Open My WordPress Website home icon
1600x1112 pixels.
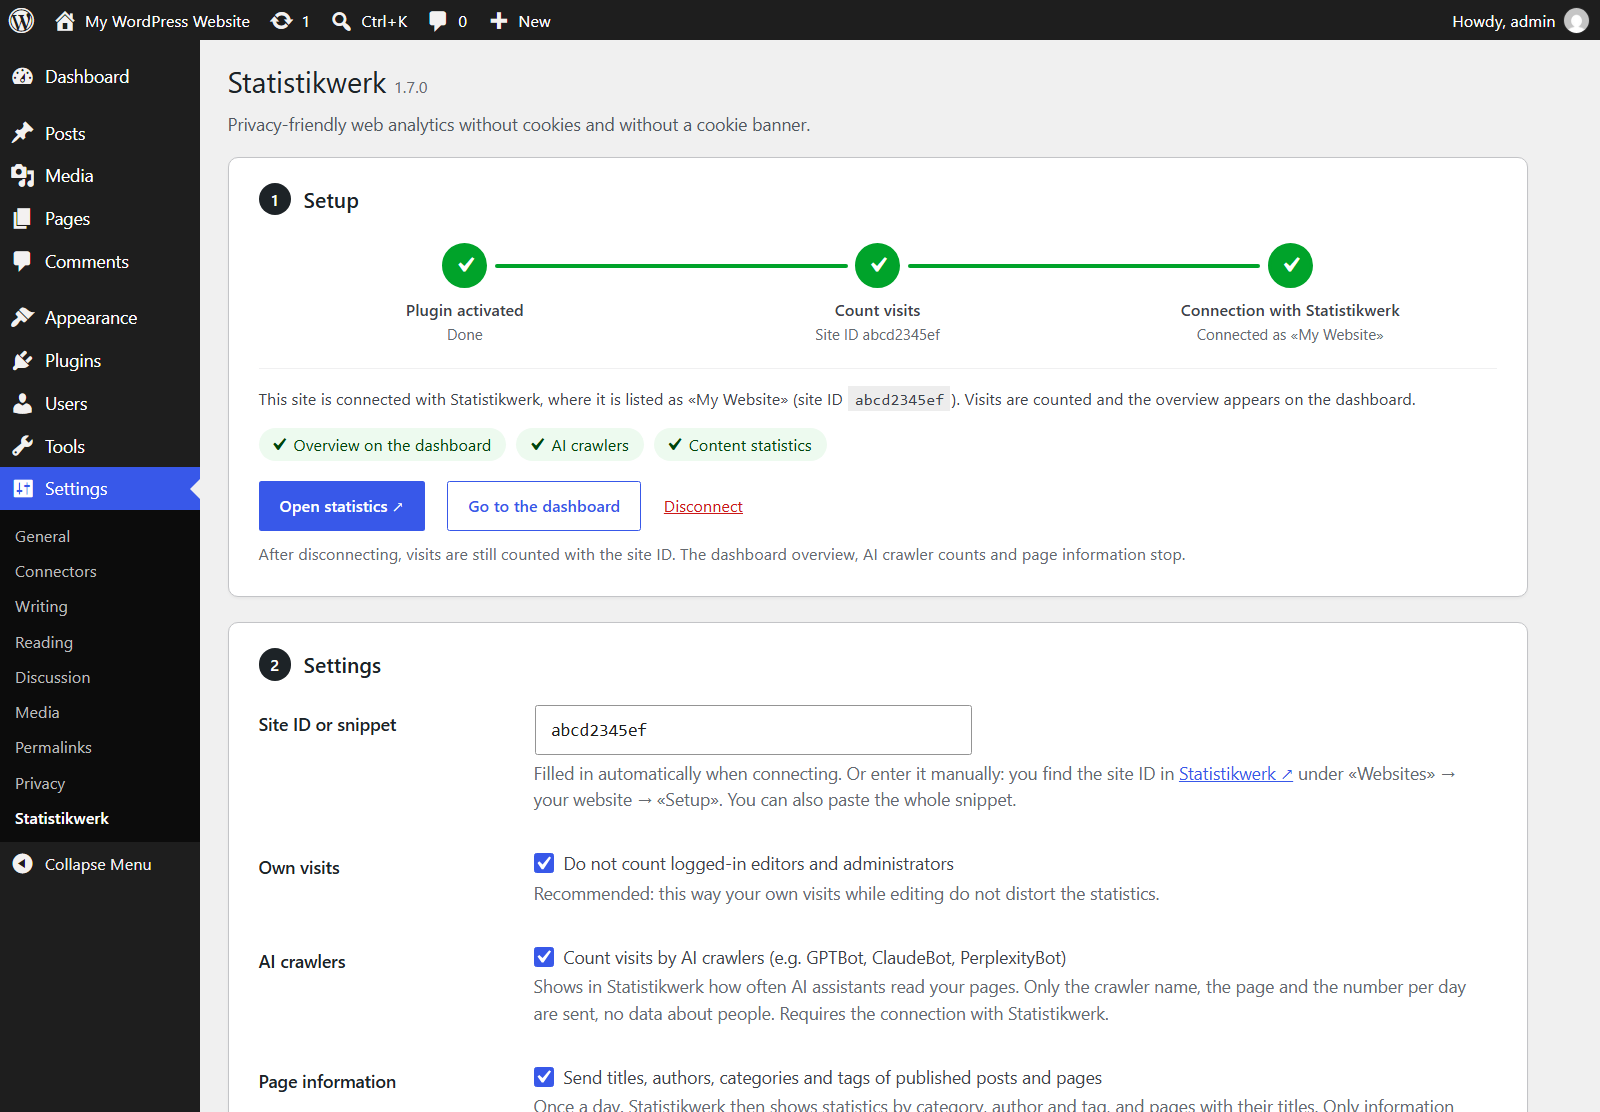[65, 21]
